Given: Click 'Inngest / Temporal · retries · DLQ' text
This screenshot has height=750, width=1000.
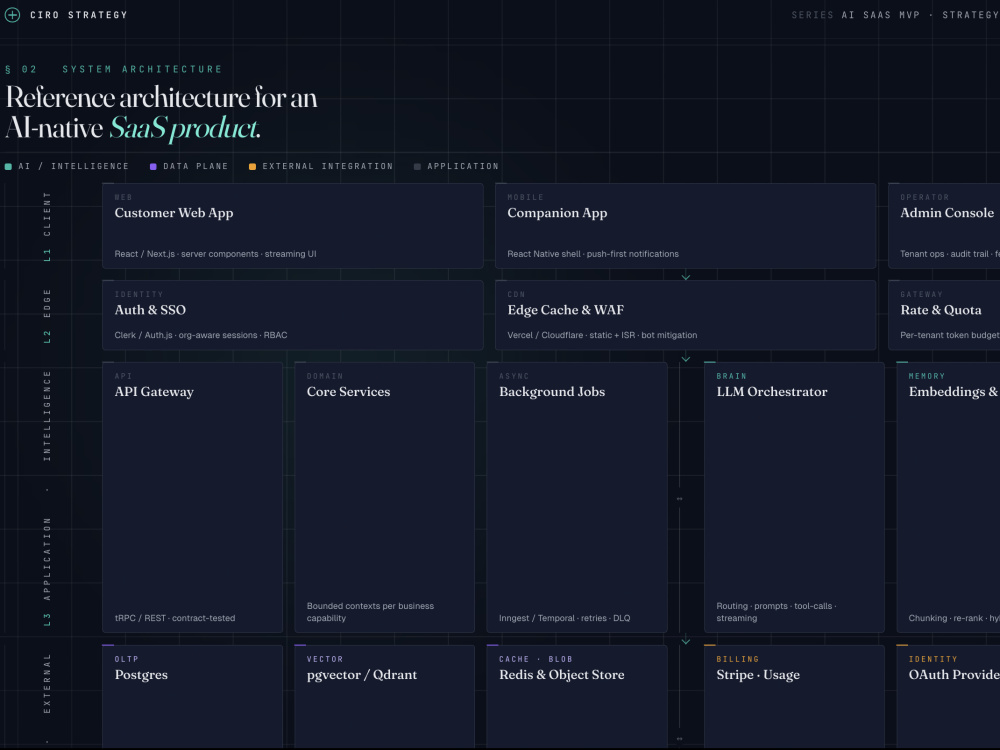Looking at the screenshot, I should click(564, 618).
